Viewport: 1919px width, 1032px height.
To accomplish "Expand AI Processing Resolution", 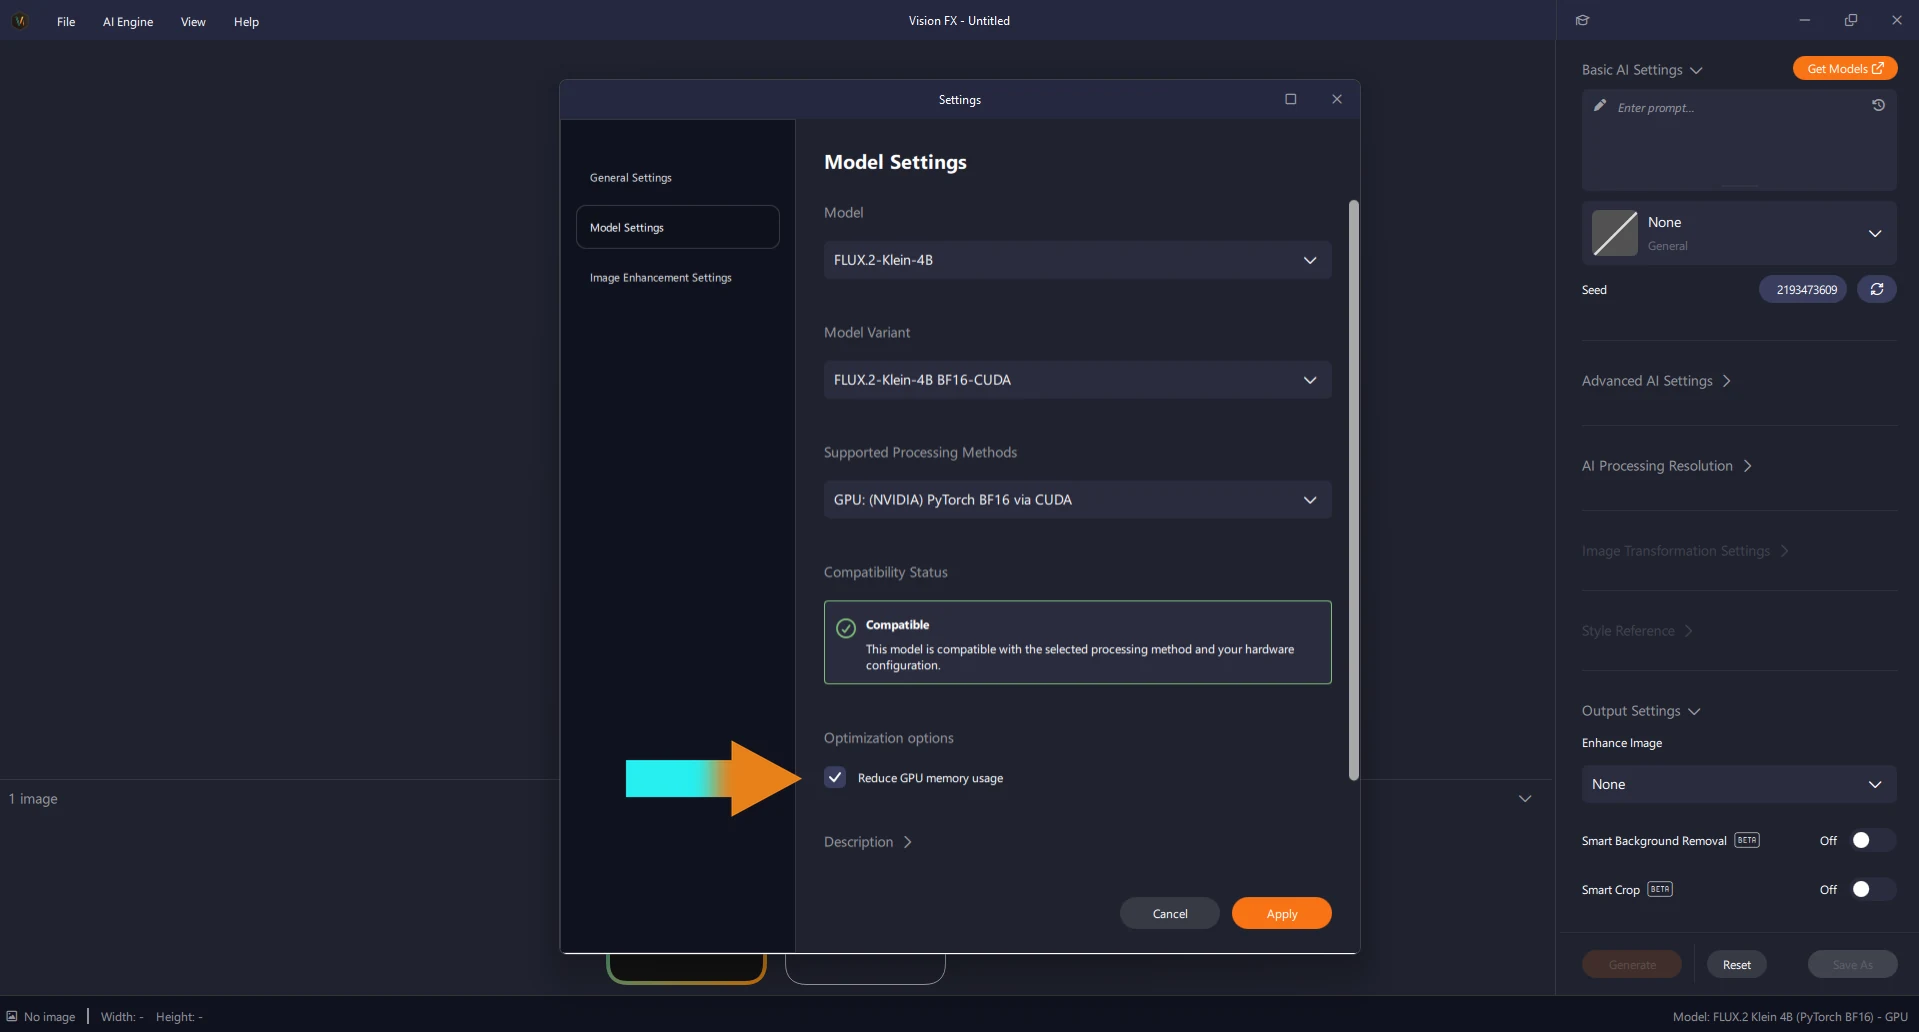I will (x=1666, y=466).
